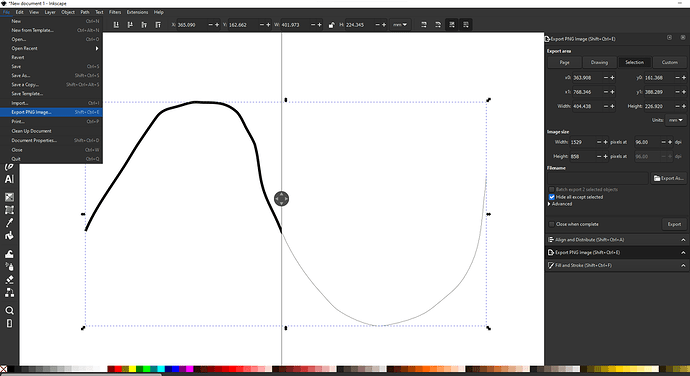
Task: Click the X position field in toolbar
Action: 192,25
